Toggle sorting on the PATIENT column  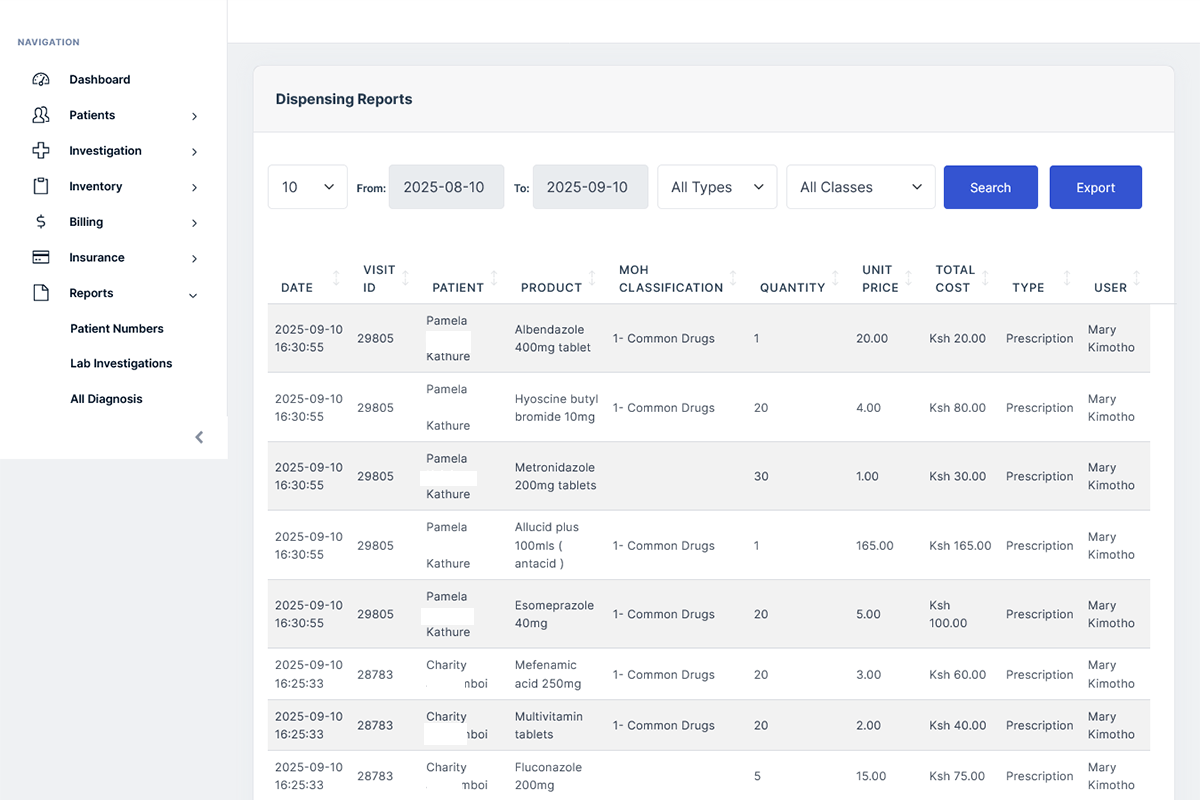coord(494,278)
